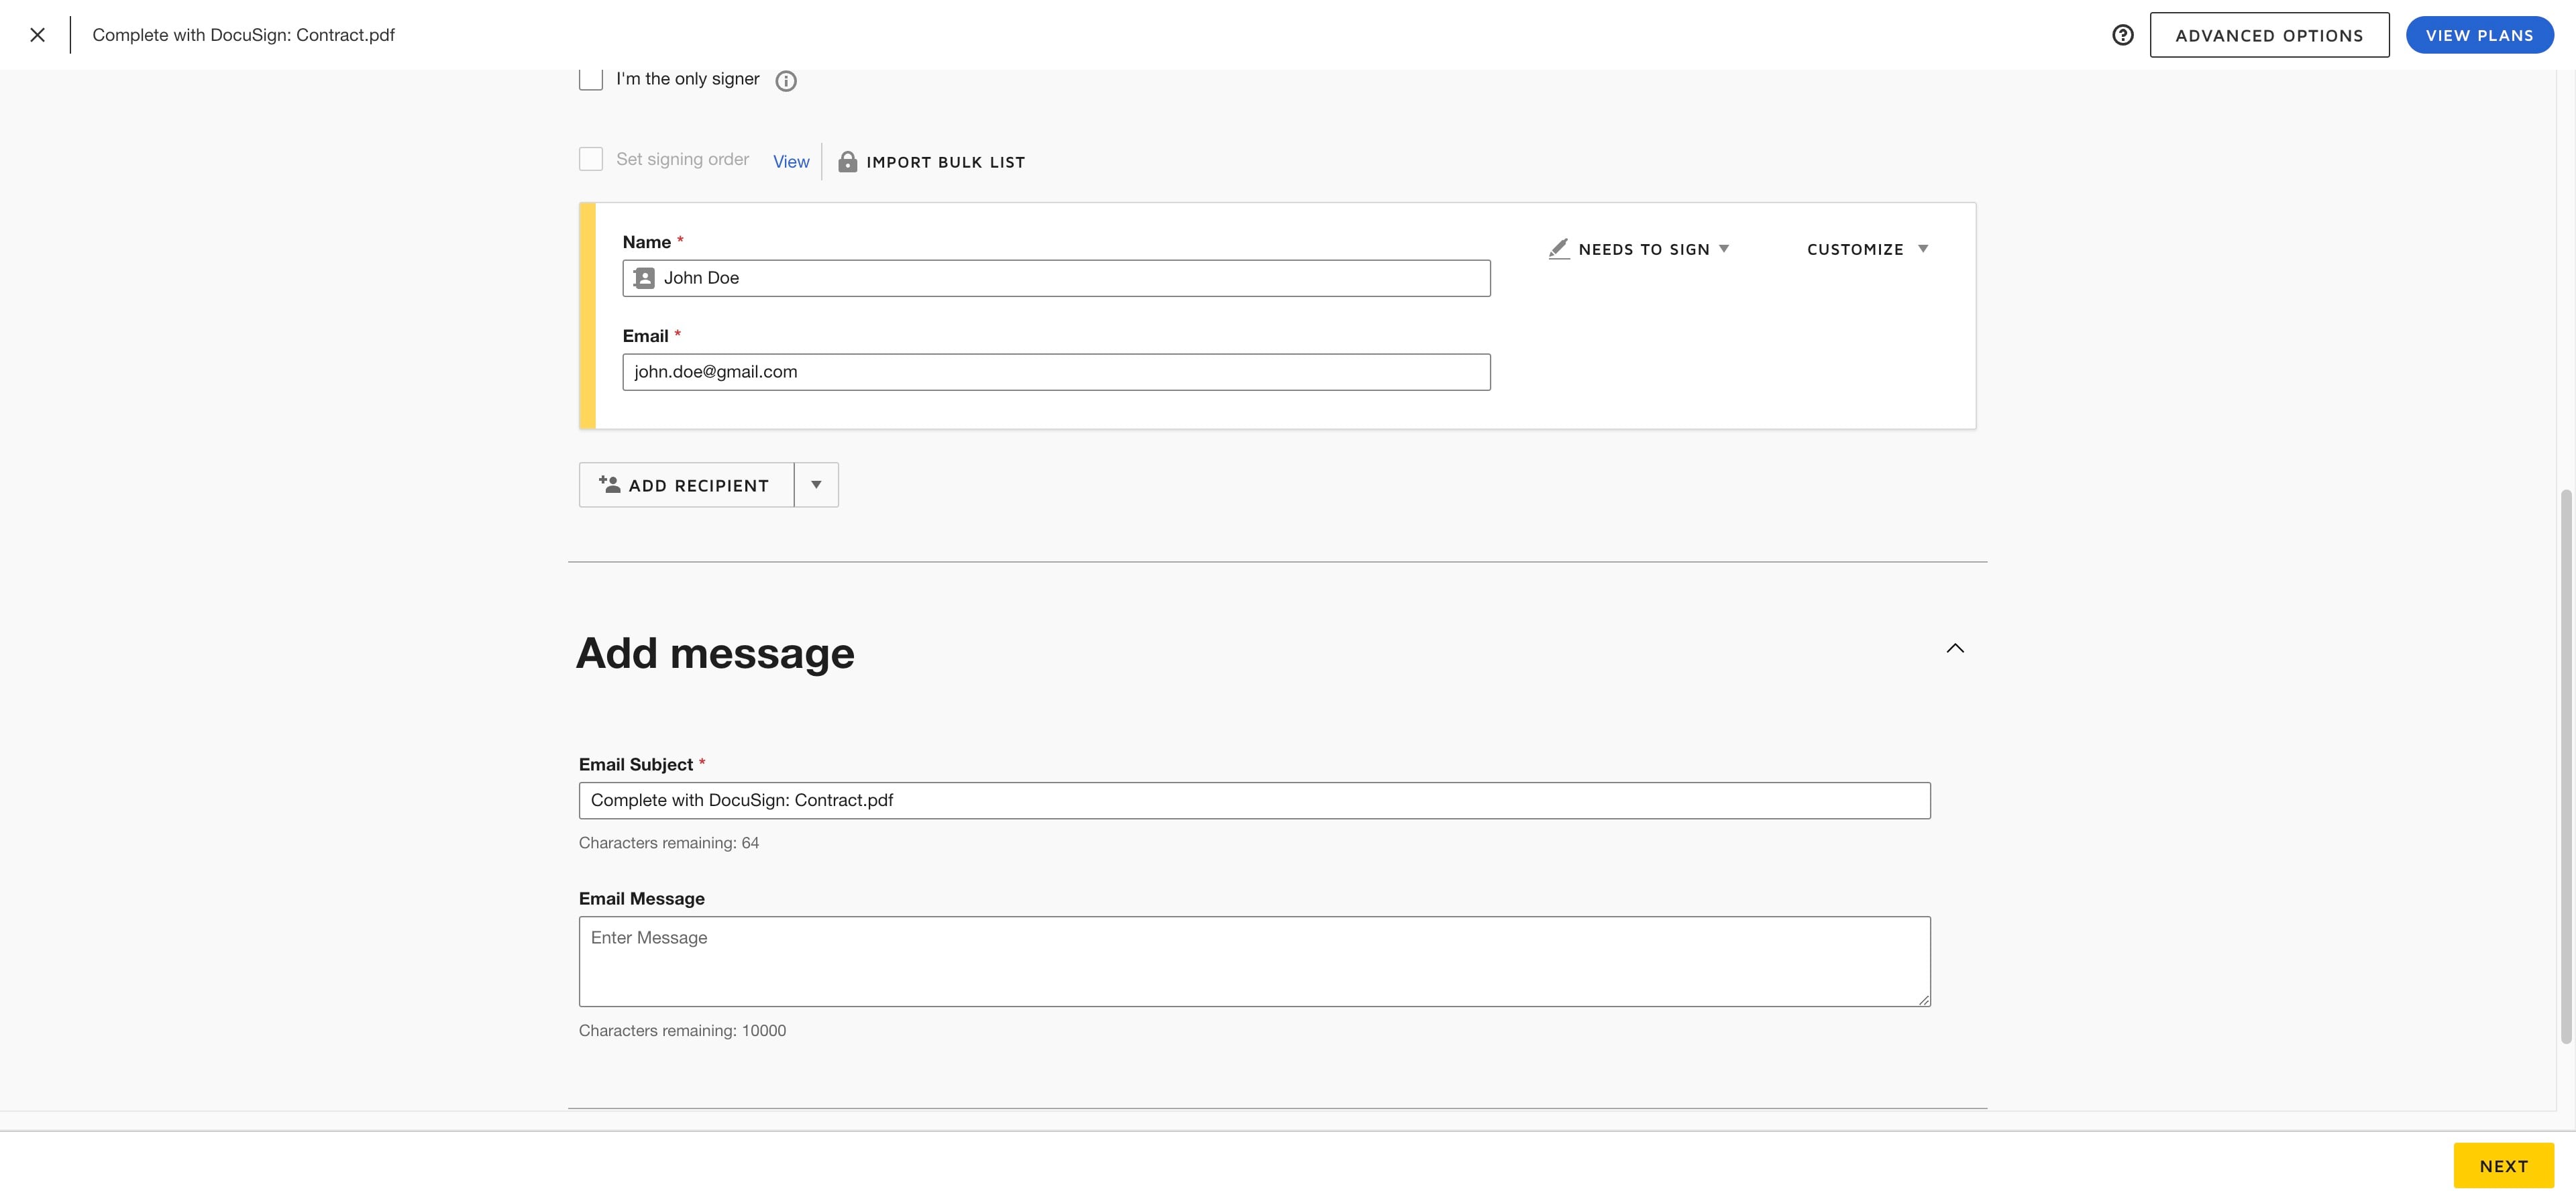Click the pen icon next to Needs to Sign
The image size is (2576, 1199).
tap(1558, 249)
